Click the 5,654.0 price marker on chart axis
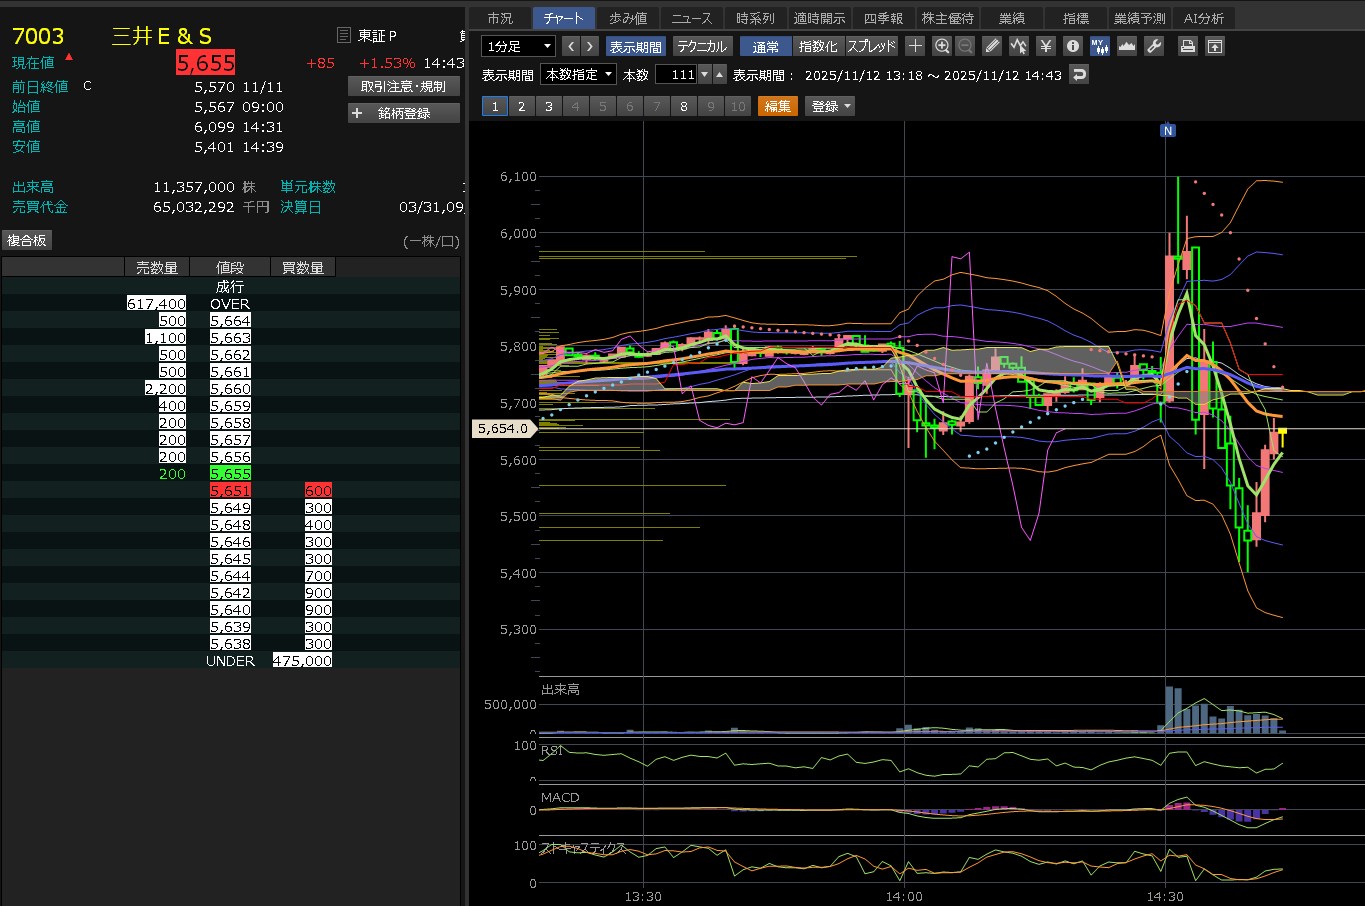The height and width of the screenshot is (906, 1365). [x=502, y=428]
